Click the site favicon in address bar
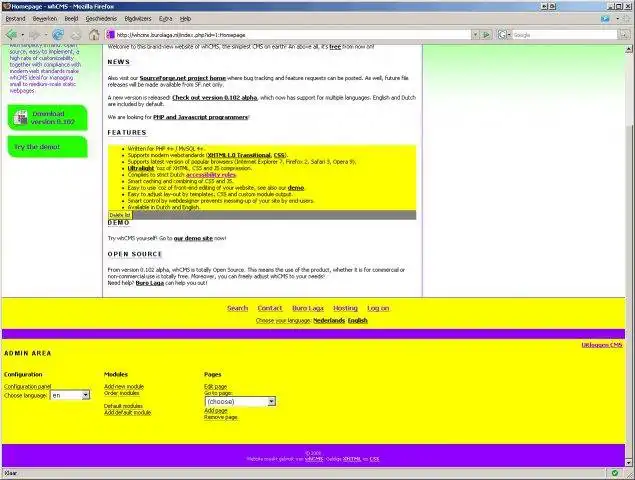Viewport: 635px width, 480px height. (x=111, y=35)
